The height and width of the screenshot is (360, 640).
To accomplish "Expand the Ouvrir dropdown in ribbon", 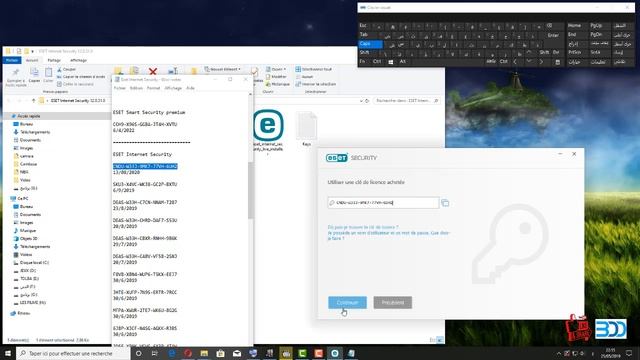I will 276,69.
